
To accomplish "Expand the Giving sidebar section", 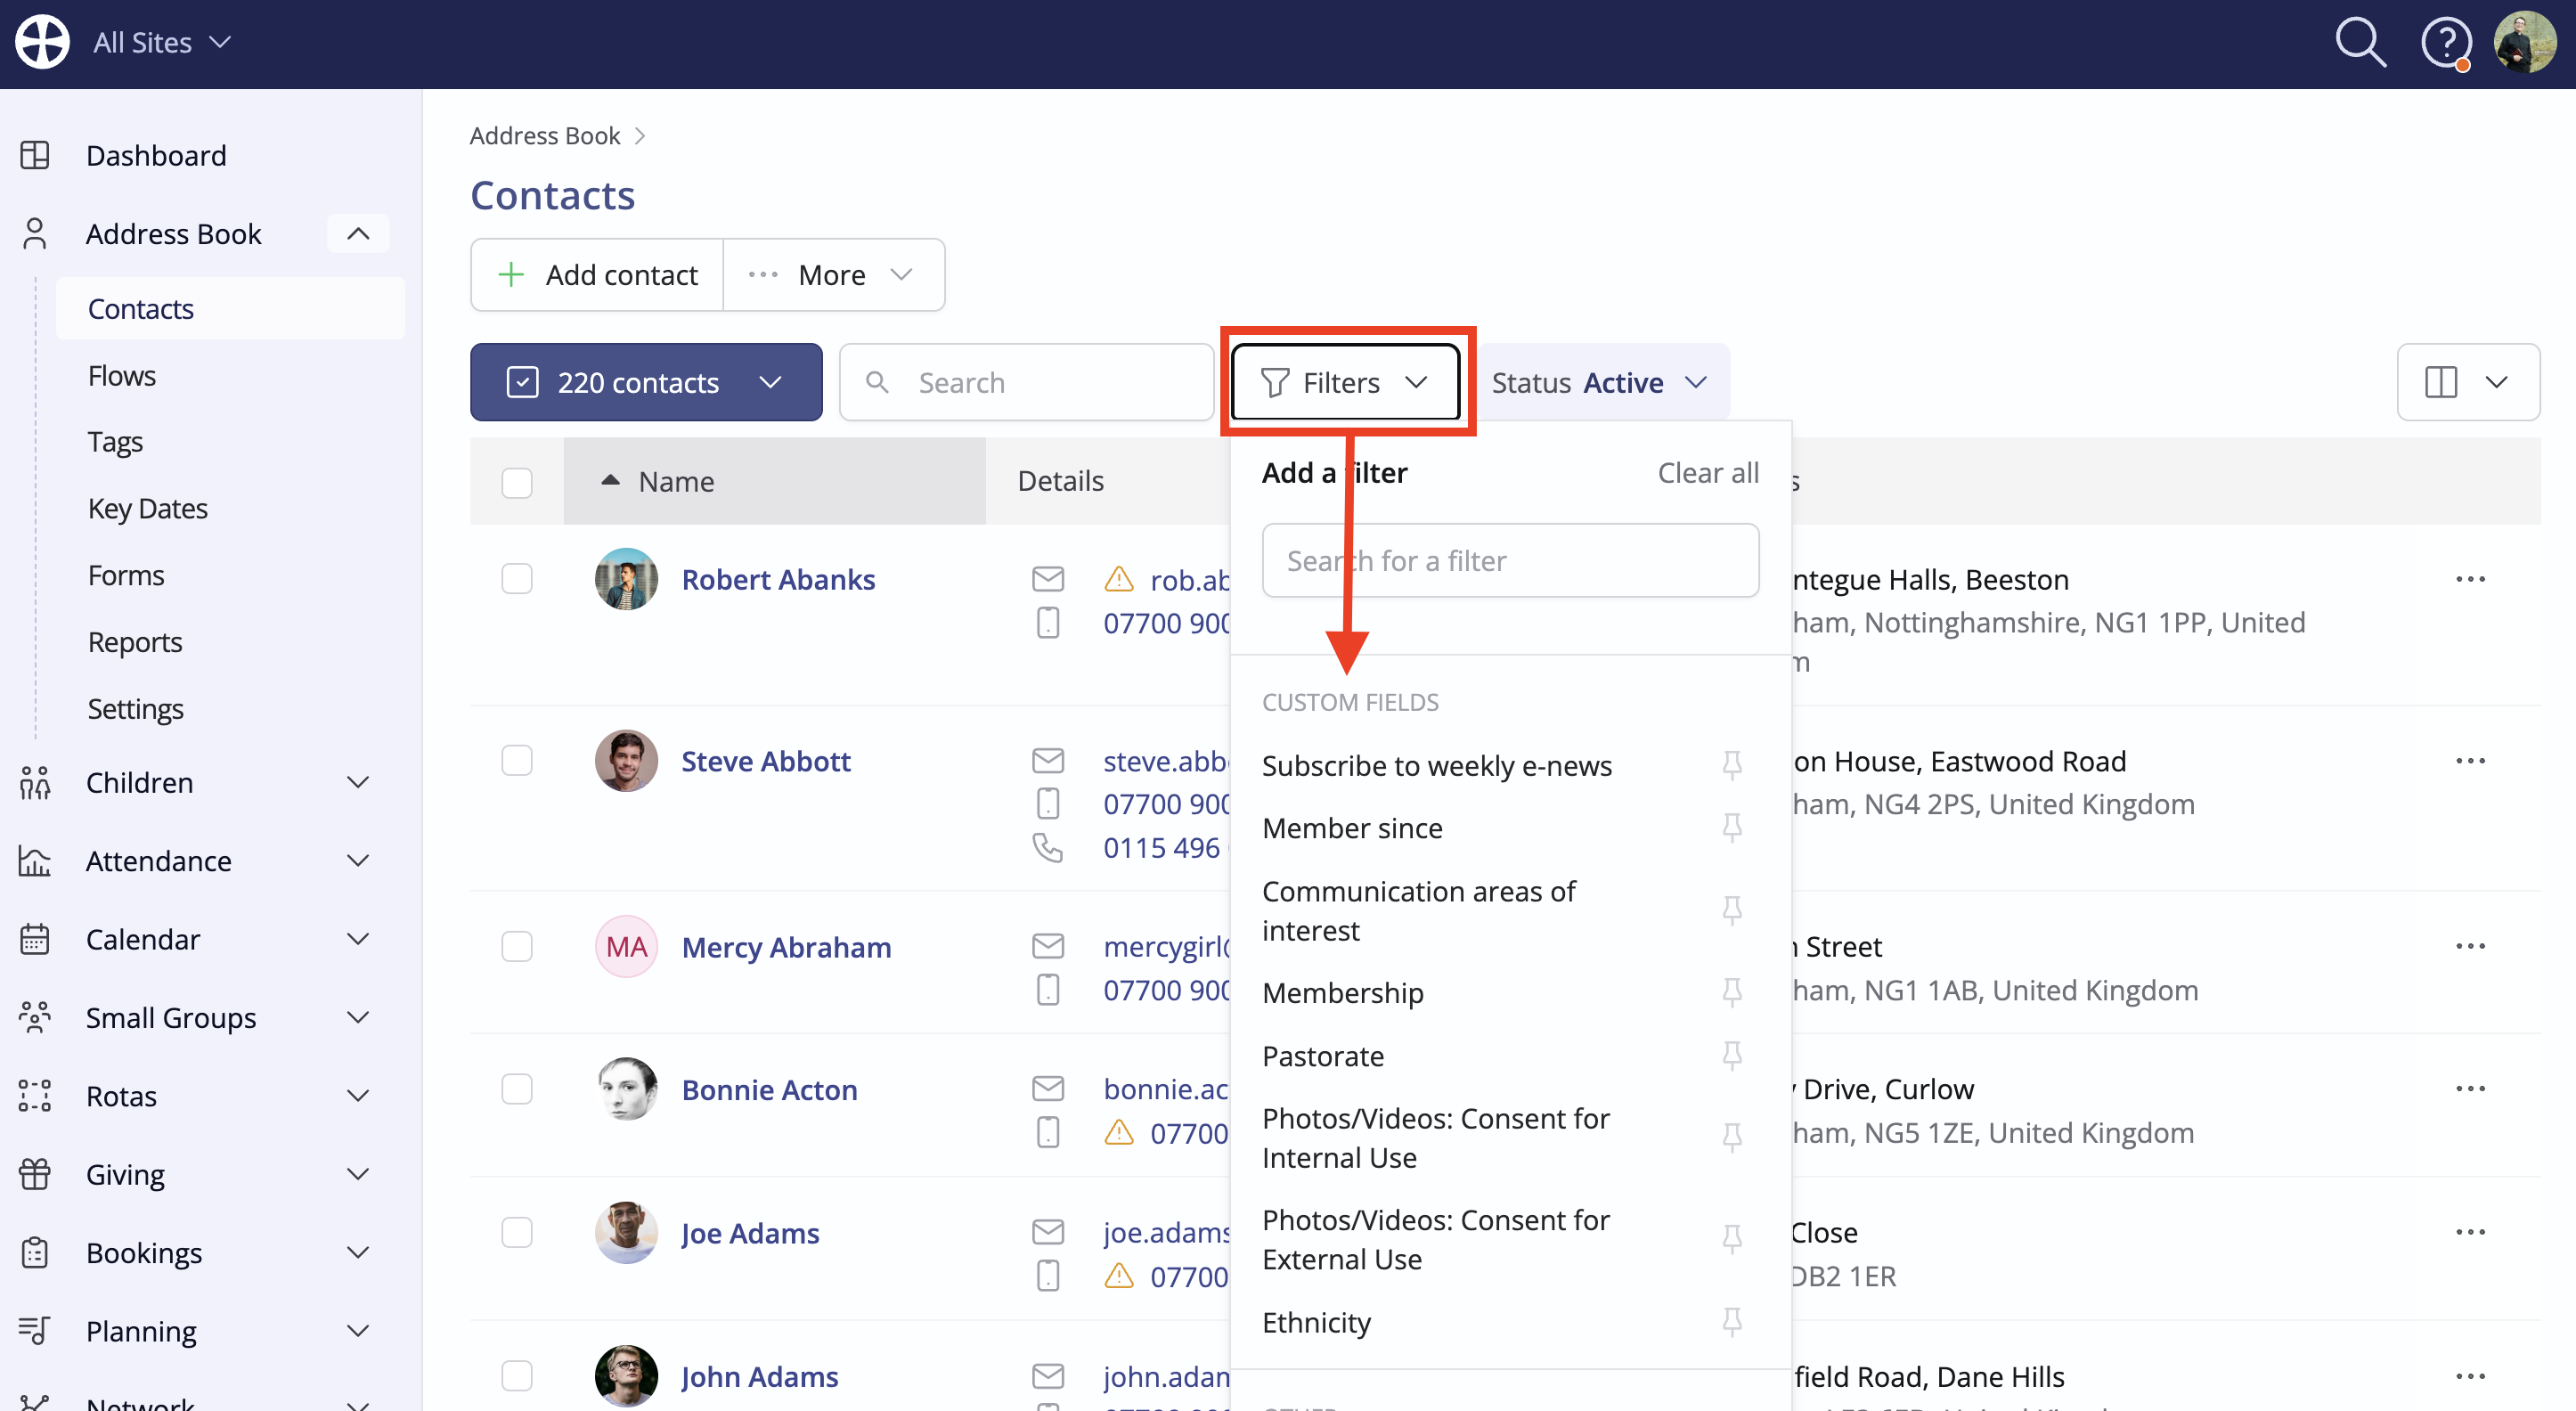I will tap(358, 1174).
